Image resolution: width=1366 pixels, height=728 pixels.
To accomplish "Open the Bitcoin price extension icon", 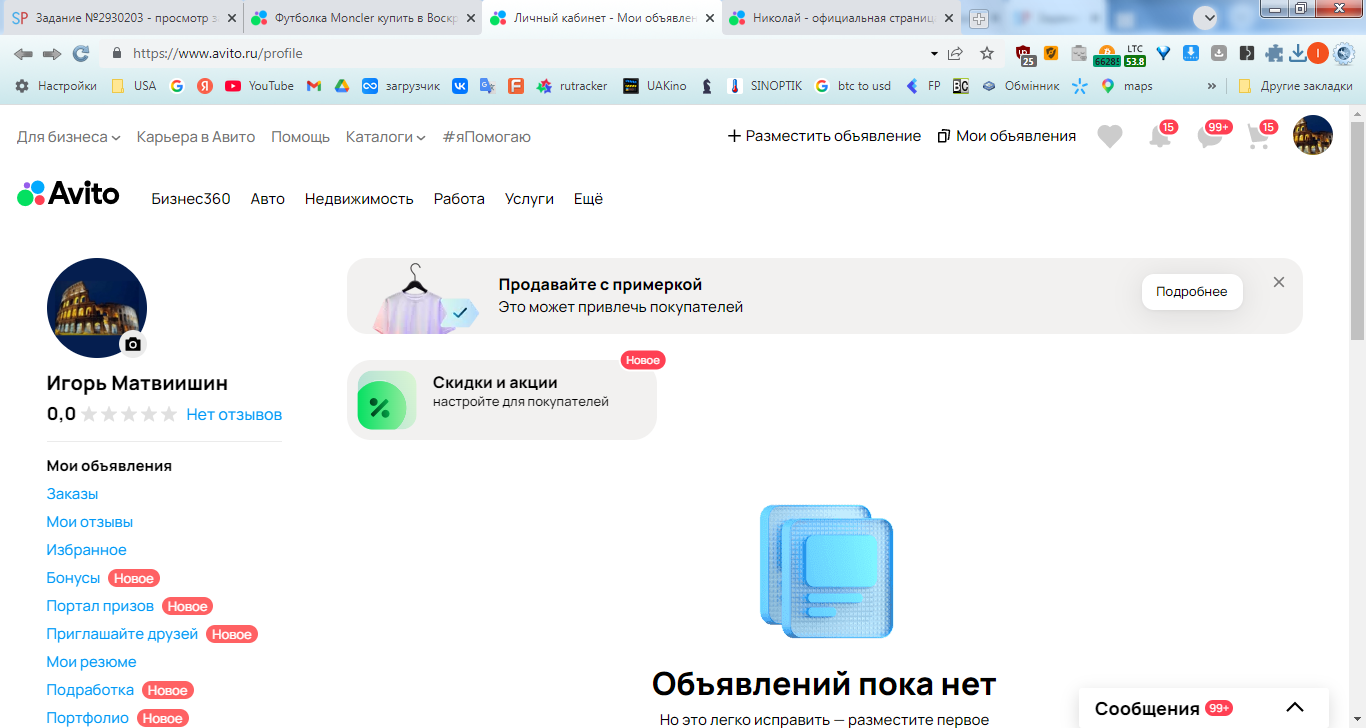I will click(x=1106, y=55).
